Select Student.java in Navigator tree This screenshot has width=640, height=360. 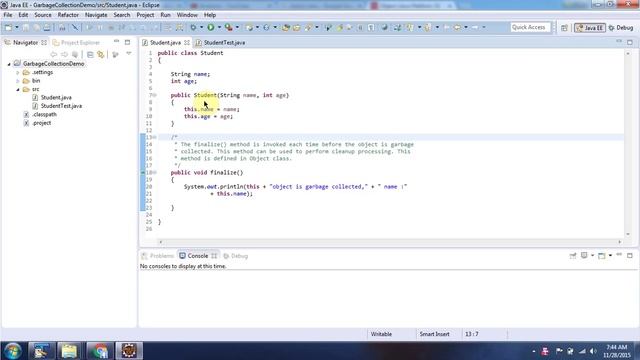(56, 98)
